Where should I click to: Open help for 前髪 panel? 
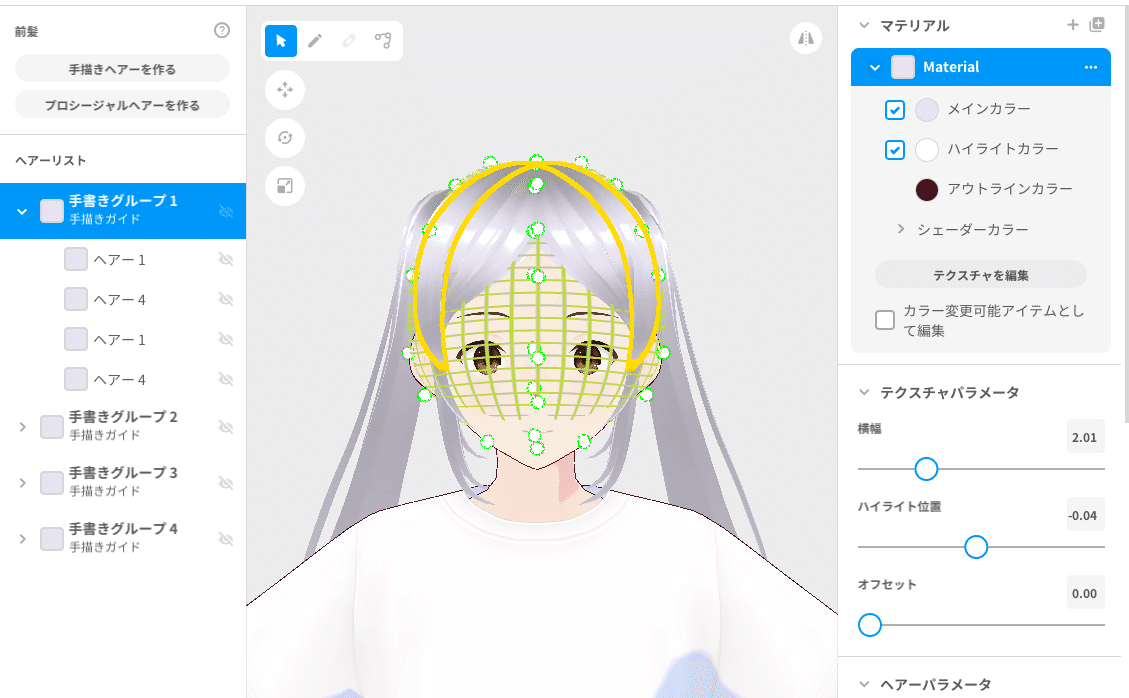tap(222, 30)
